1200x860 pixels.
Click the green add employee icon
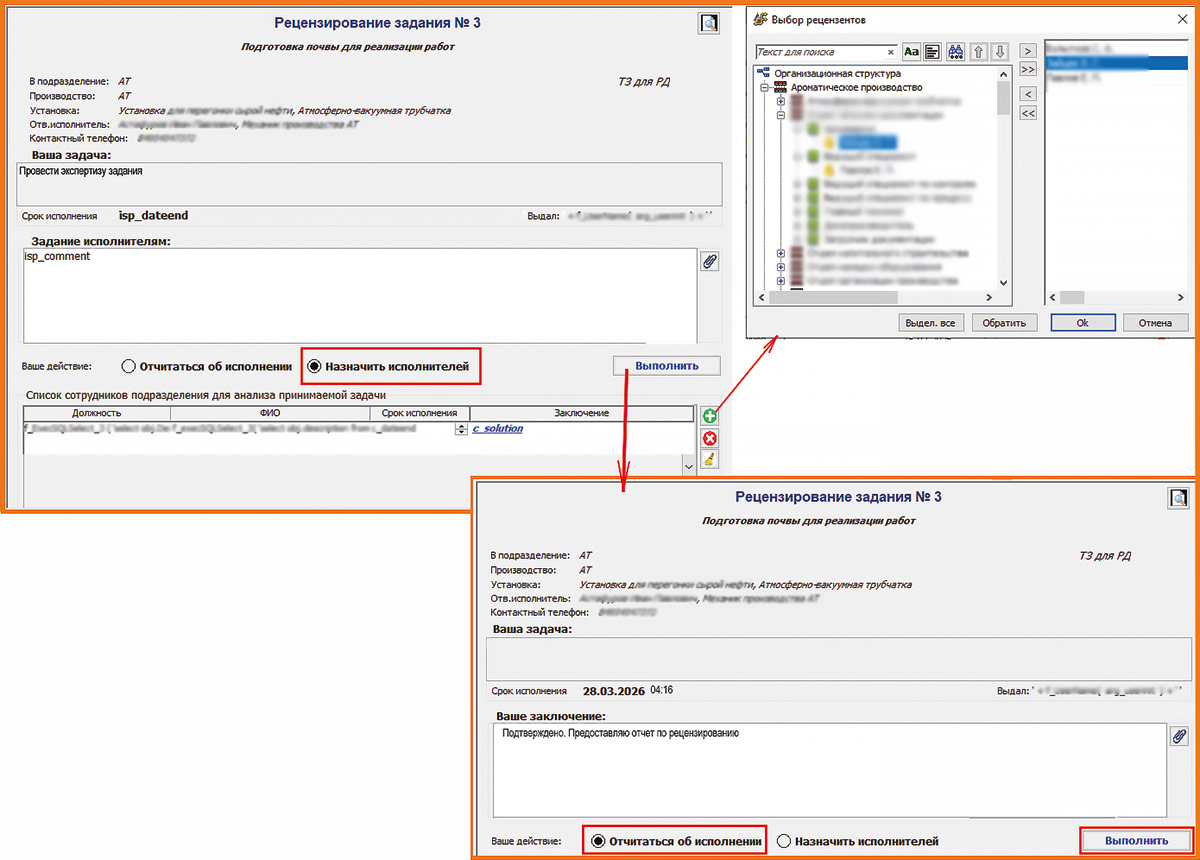click(x=710, y=416)
